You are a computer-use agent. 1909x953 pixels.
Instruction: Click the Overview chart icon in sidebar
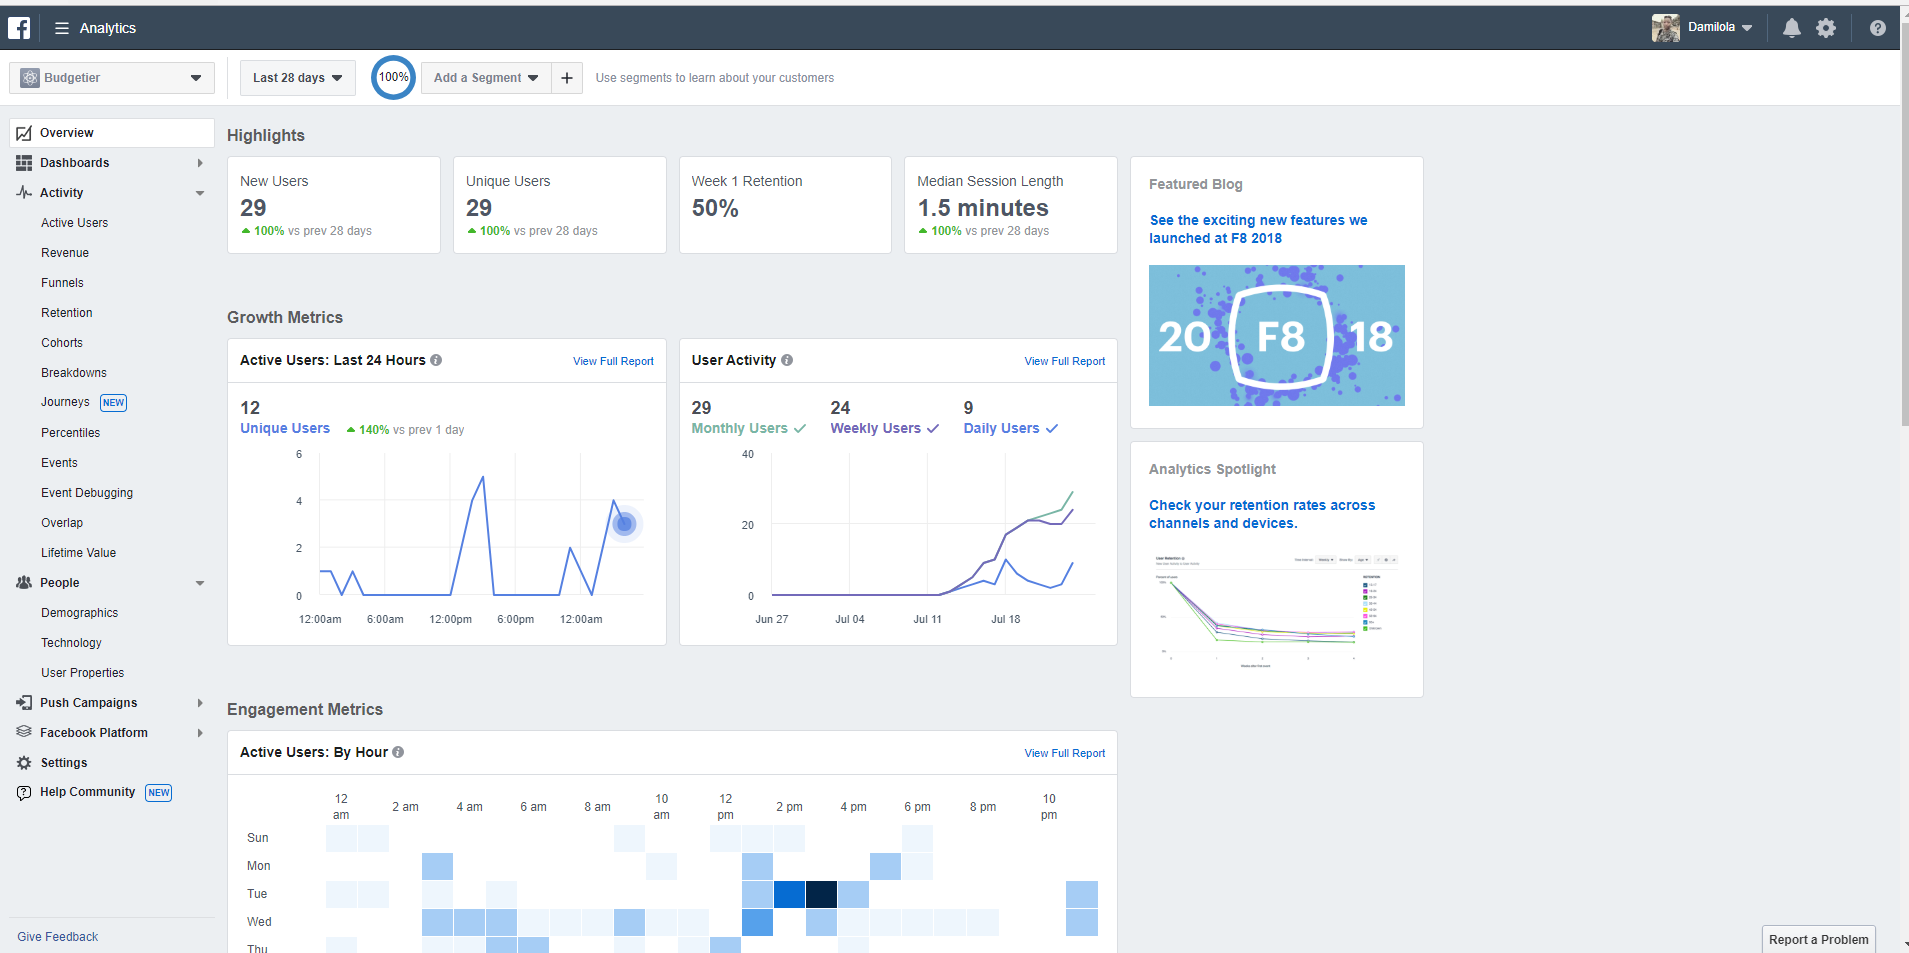[x=24, y=133]
